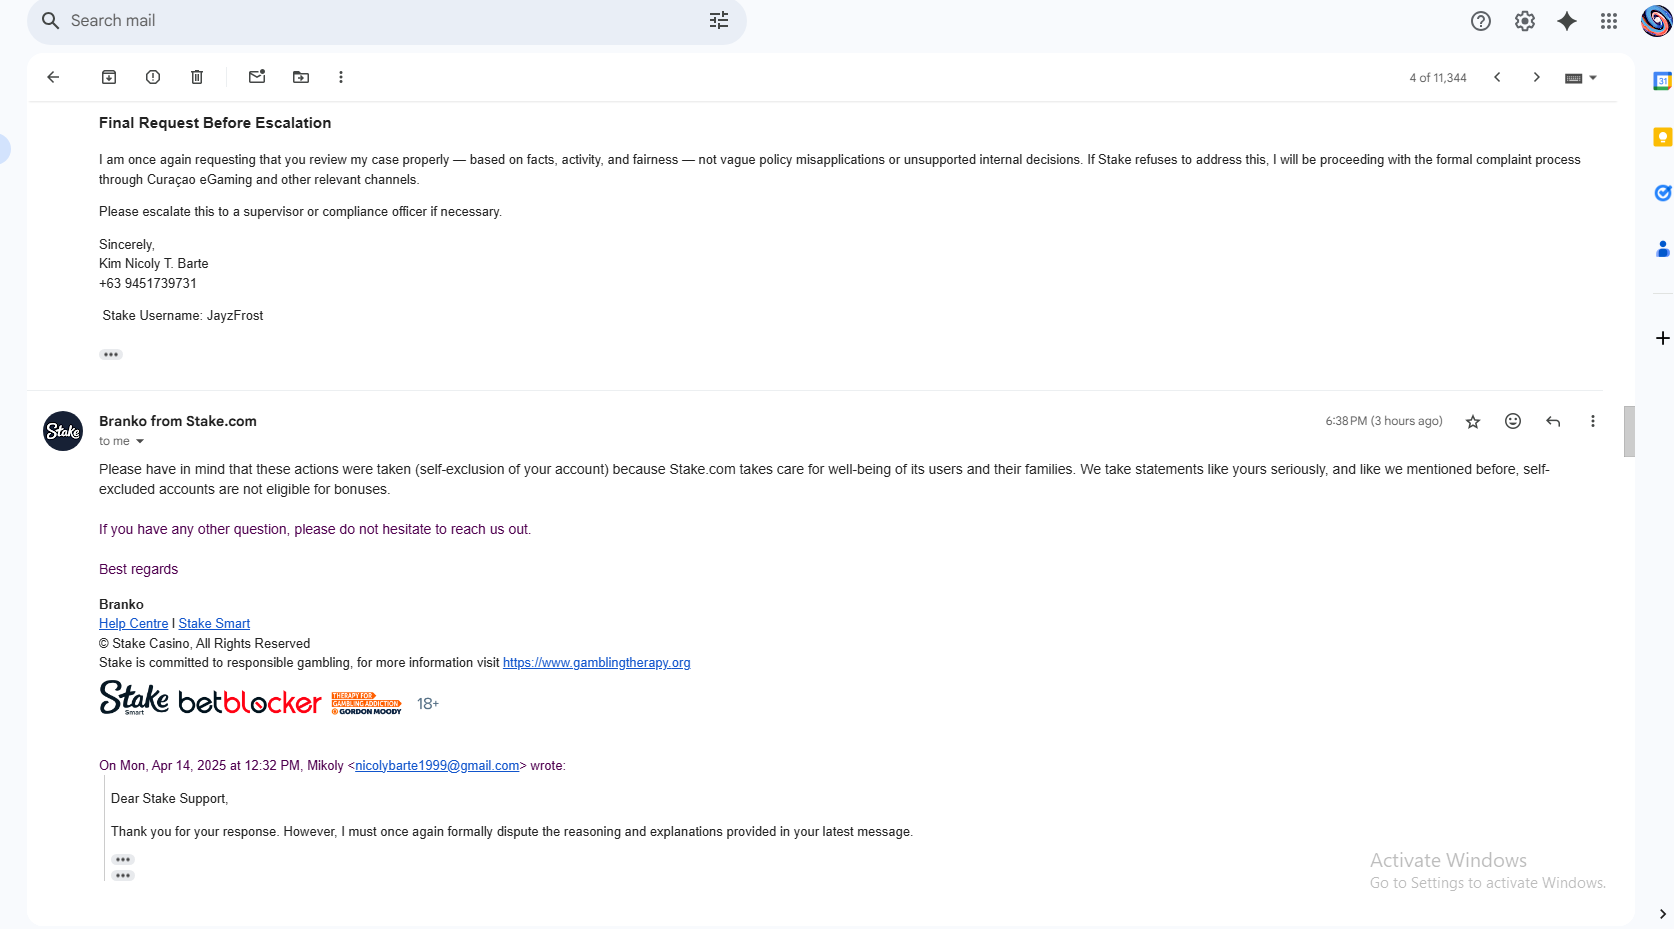Go to the older conversation arrow
This screenshot has height=929, width=1674.
tap(1537, 77)
